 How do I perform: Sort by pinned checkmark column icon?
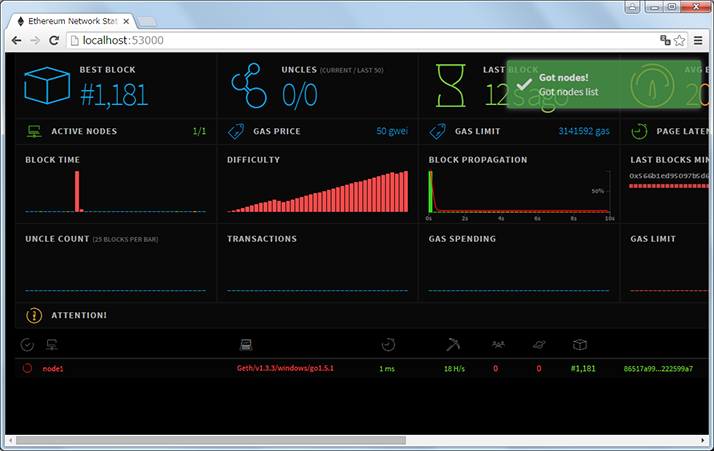(x=27, y=345)
